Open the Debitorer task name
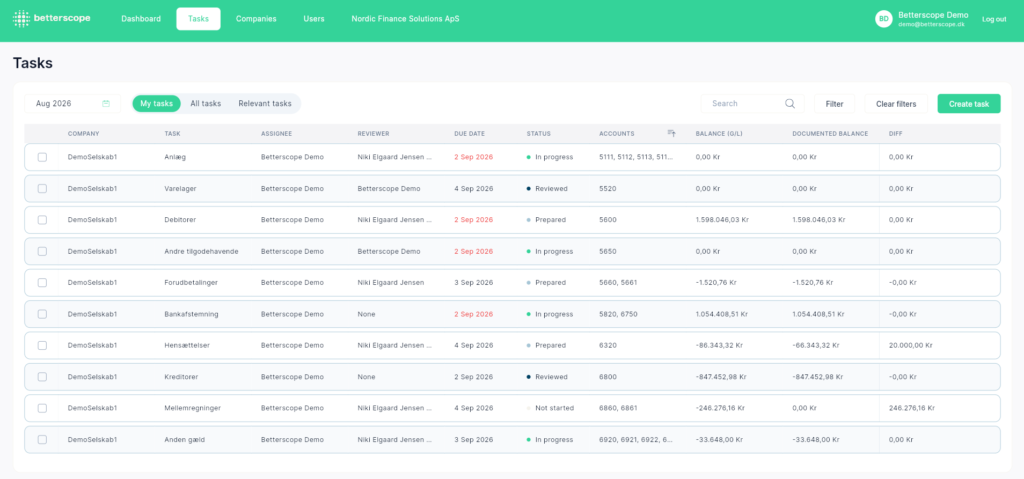 (180, 220)
